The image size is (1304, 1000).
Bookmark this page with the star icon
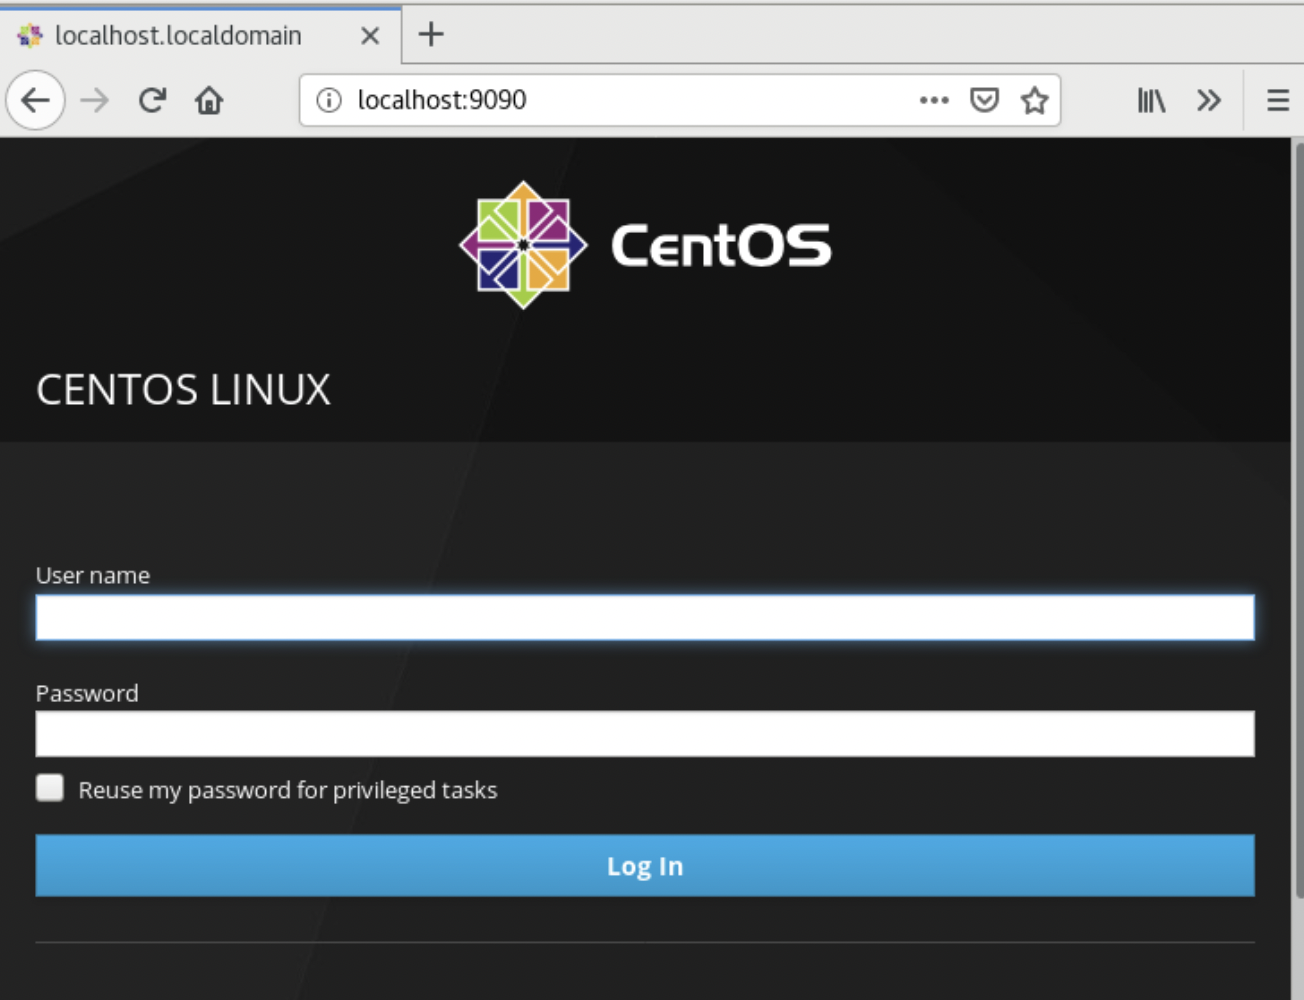click(x=1034, y=100)
